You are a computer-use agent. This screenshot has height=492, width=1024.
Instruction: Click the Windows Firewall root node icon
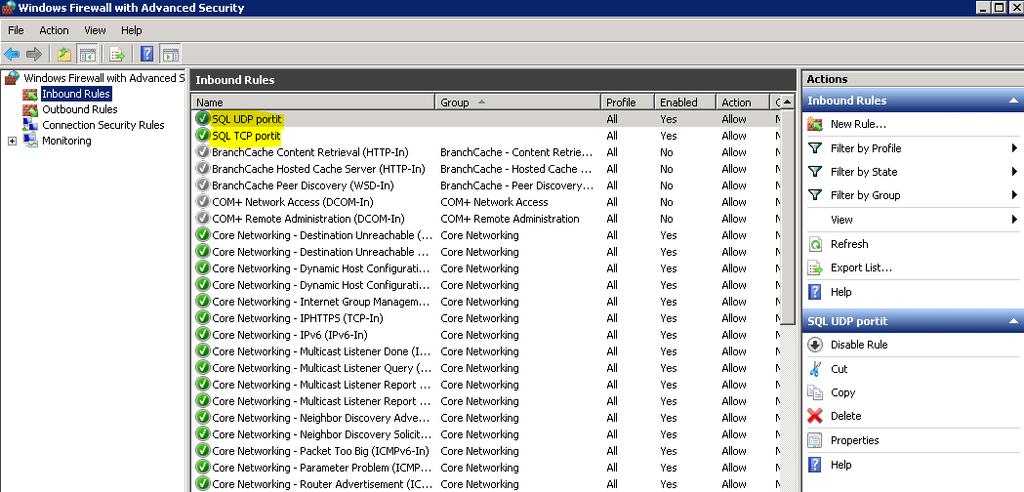12,78
